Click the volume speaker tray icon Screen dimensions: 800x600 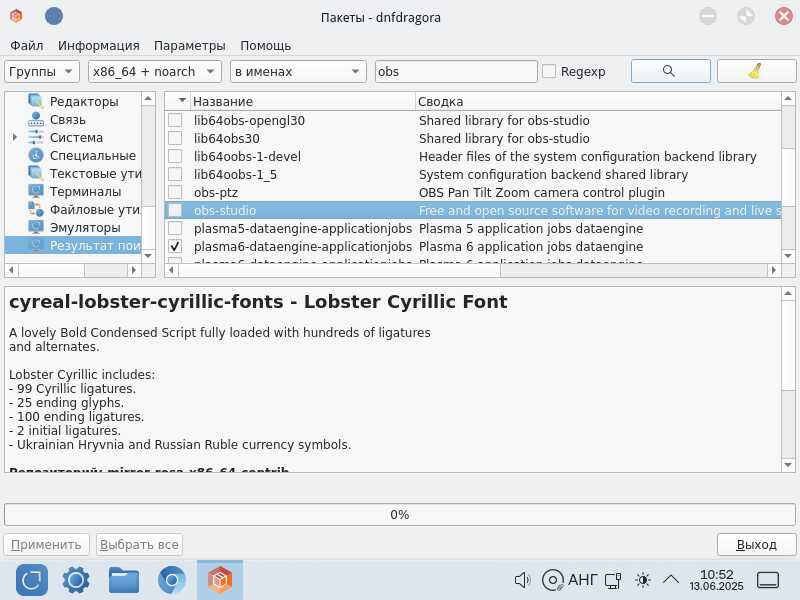coord(522,580)
